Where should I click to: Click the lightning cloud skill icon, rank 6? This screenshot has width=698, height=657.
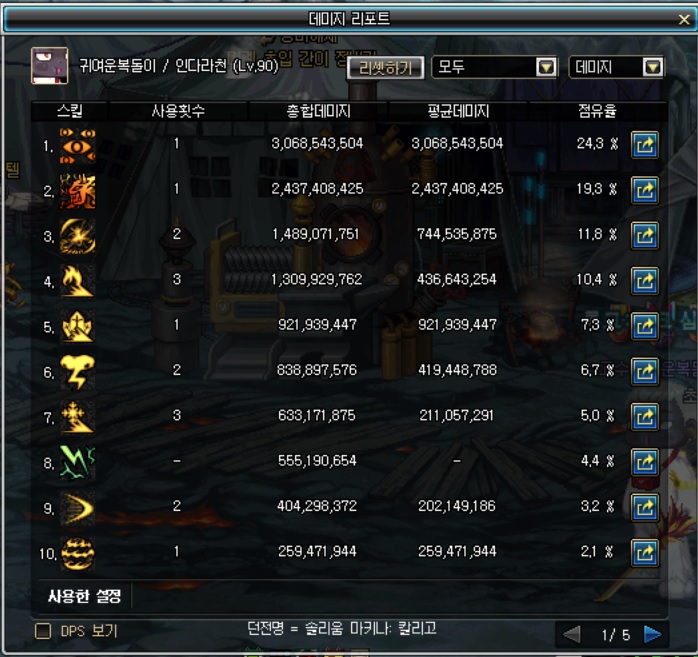coord(77,372)
